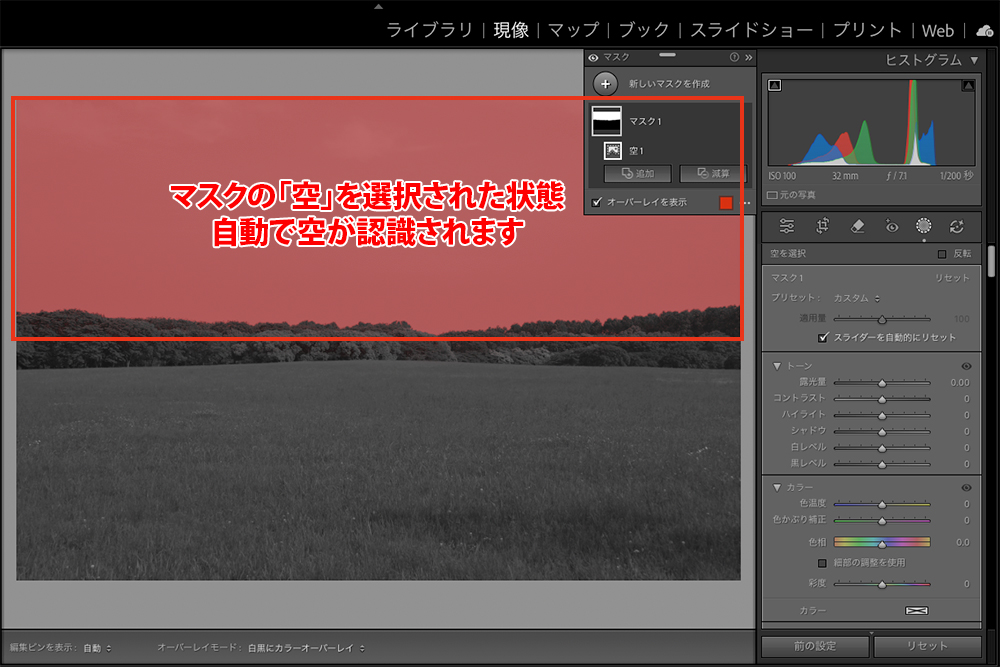Open the Edit sliders tool icon
The height and width of the screenshot is (667, 1000).
pos(787,226)
